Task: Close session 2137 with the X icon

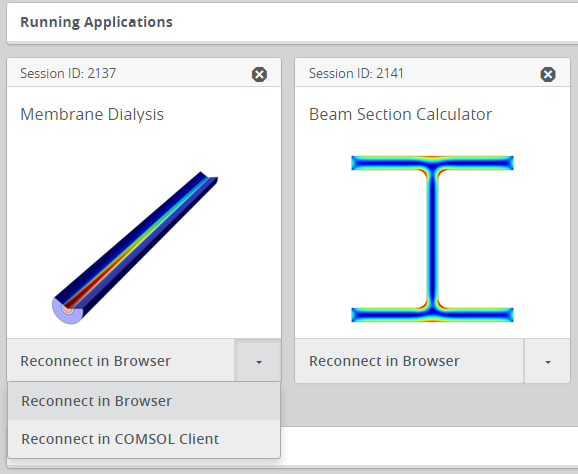Action: (x=259, y=74)
